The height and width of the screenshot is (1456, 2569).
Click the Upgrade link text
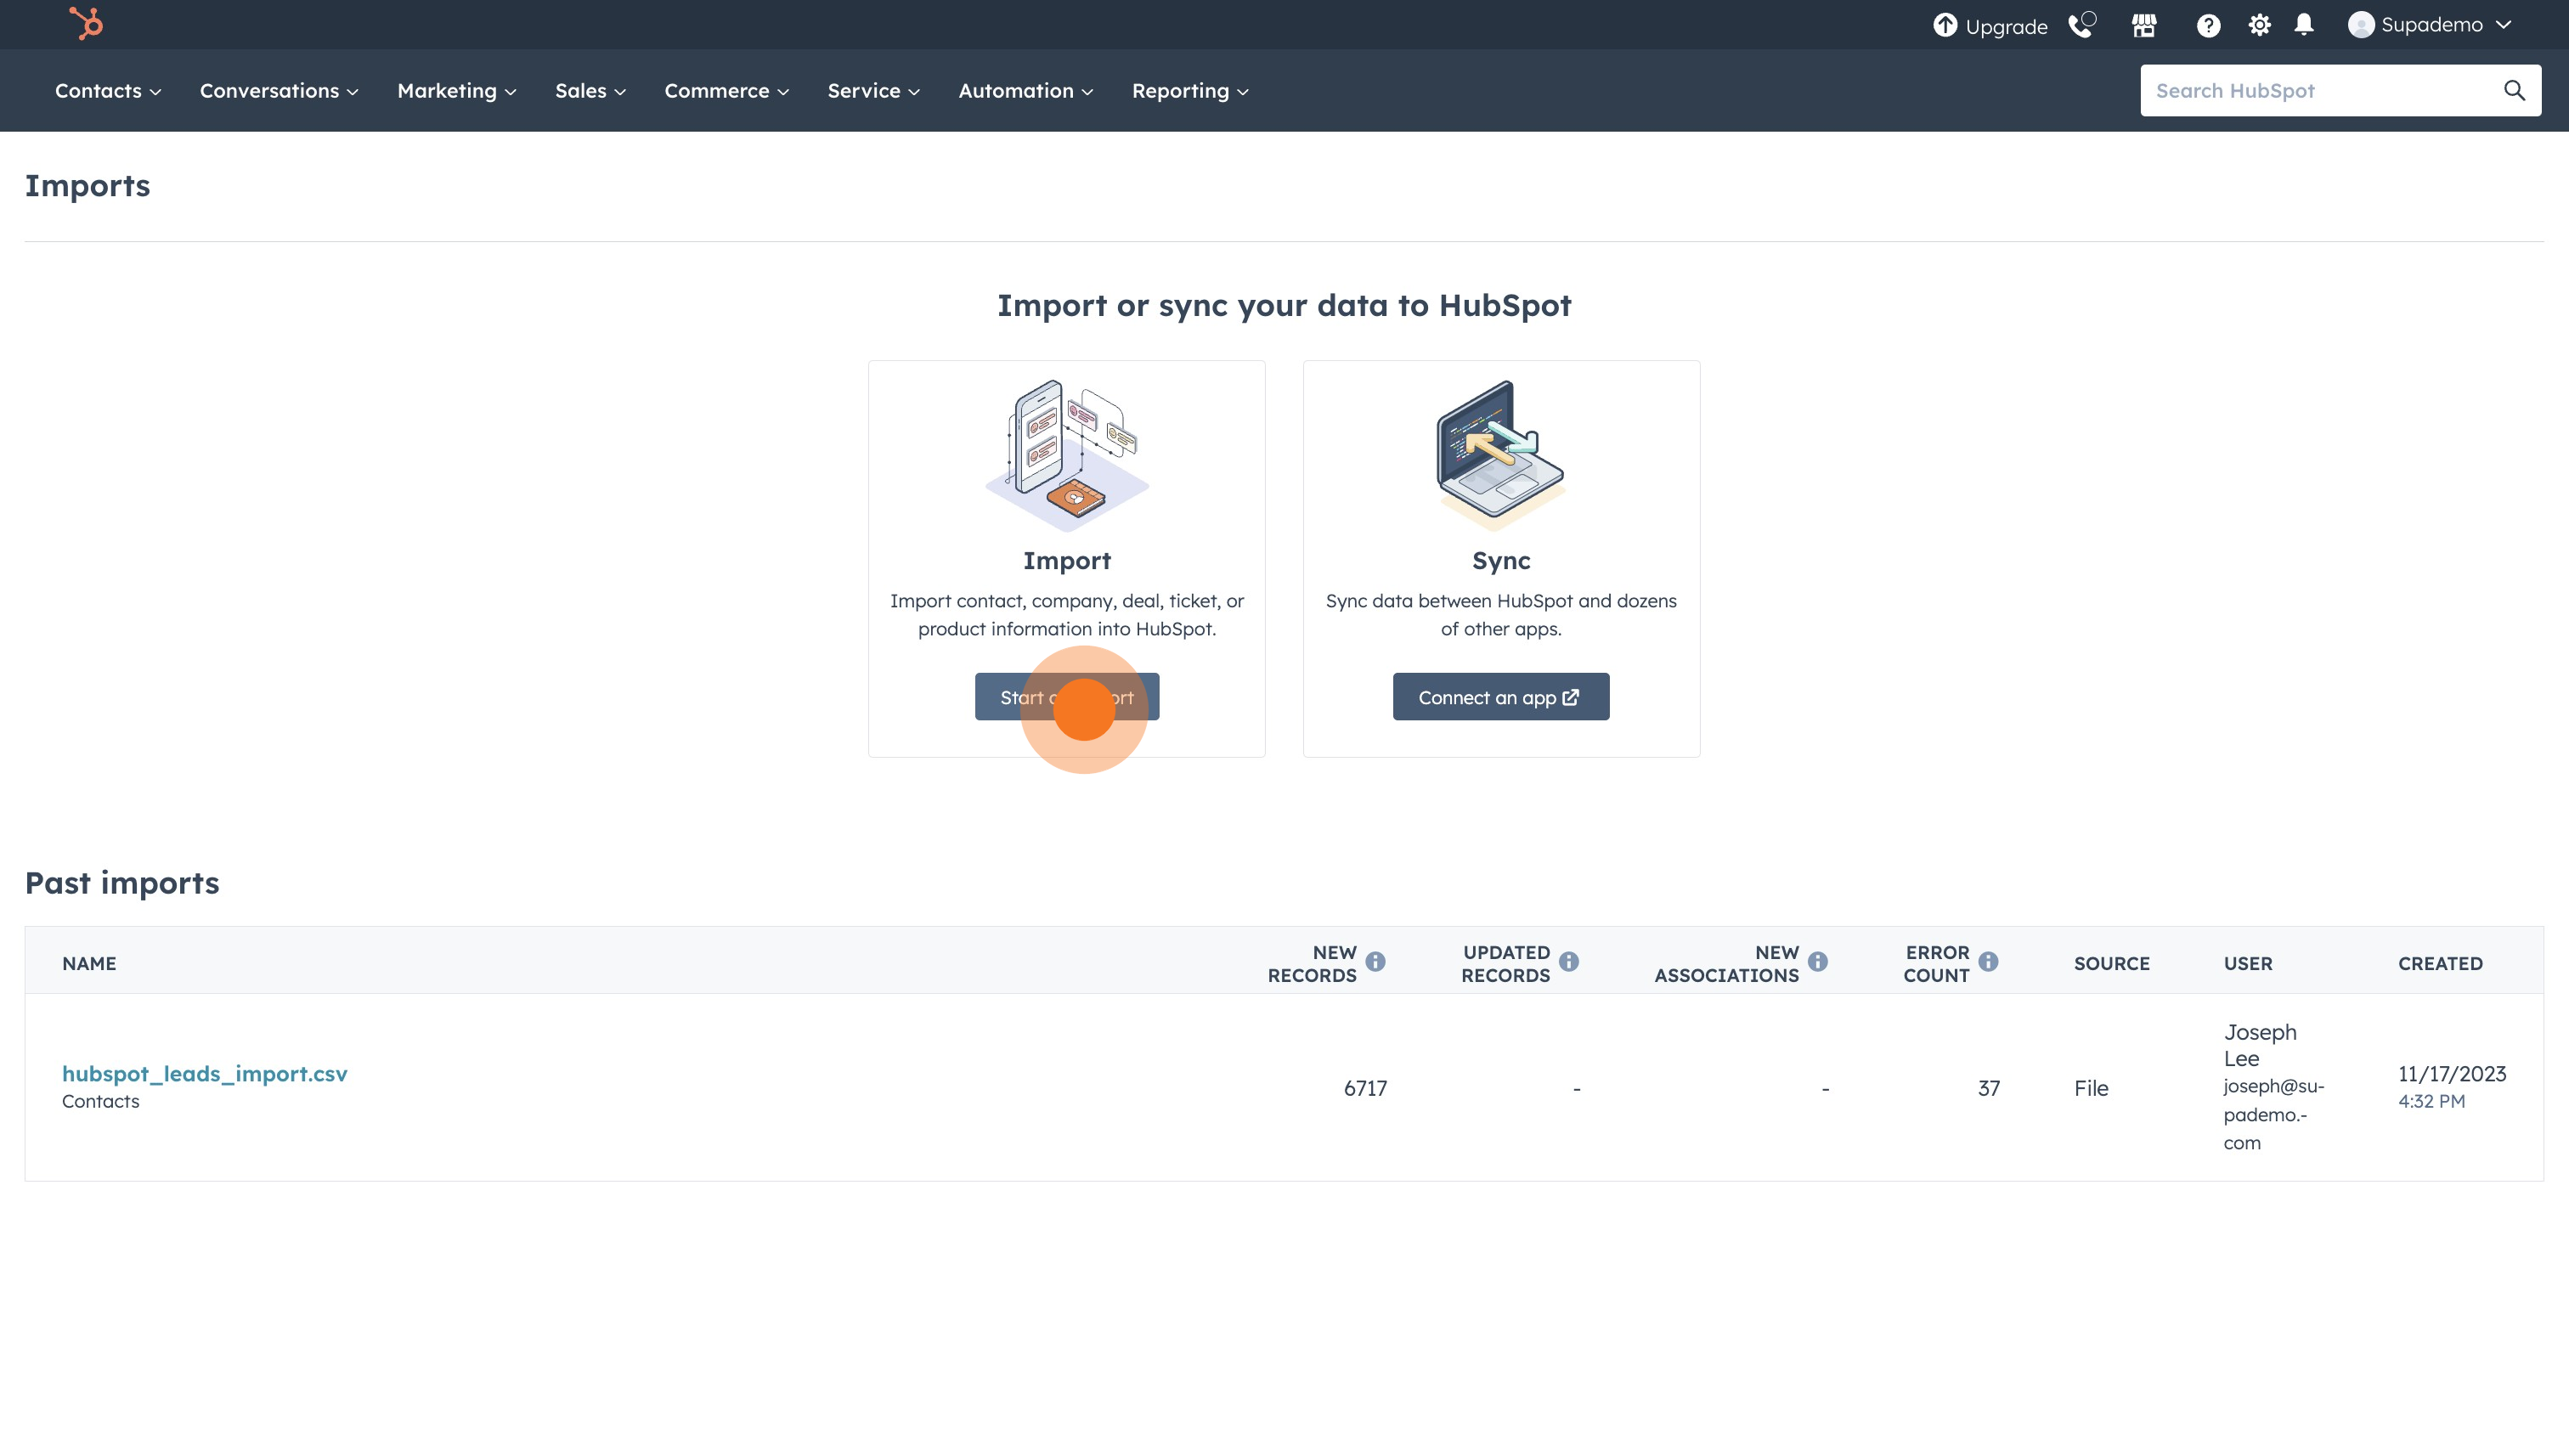point(2006,27)
